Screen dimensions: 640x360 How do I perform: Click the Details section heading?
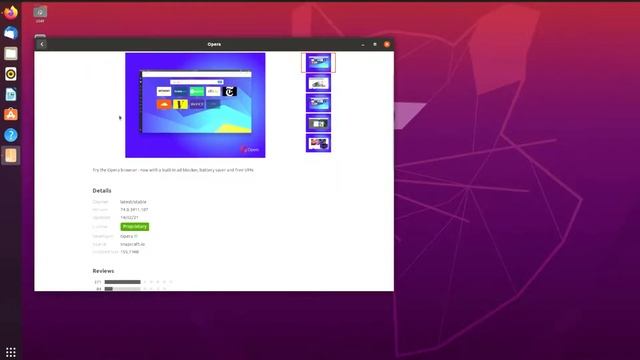pos(102,191)
